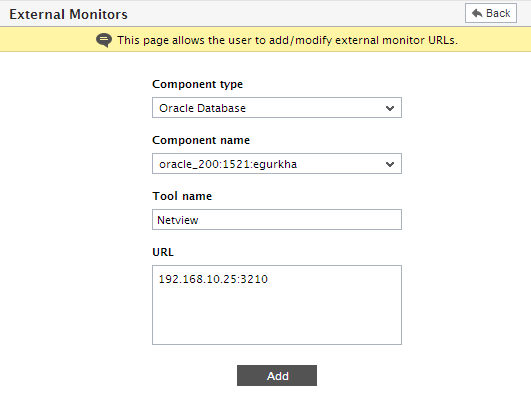Click the yellow info banner text
The image size is (531, 408).
pyautogui.click(x=287, y=40)
